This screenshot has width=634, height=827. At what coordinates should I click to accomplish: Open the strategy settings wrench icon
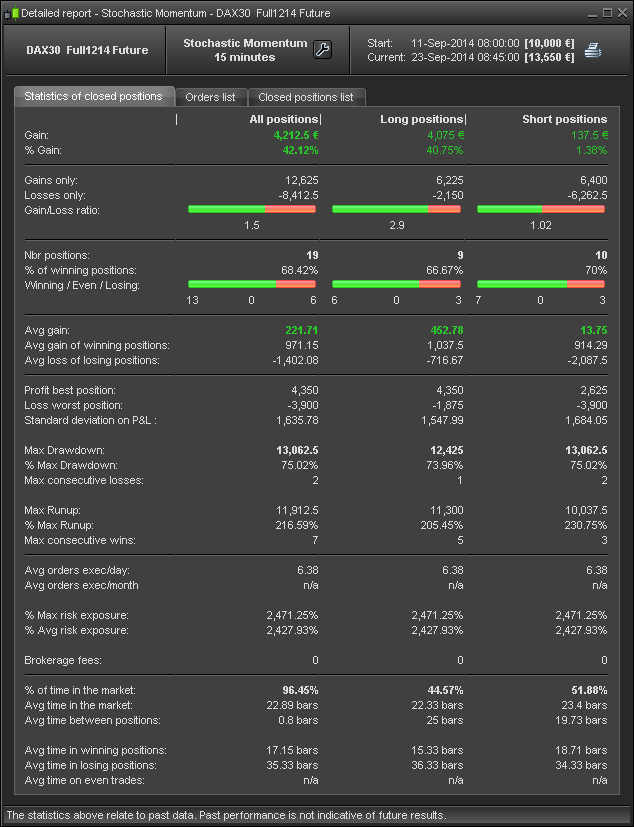[x=322, y=50]
